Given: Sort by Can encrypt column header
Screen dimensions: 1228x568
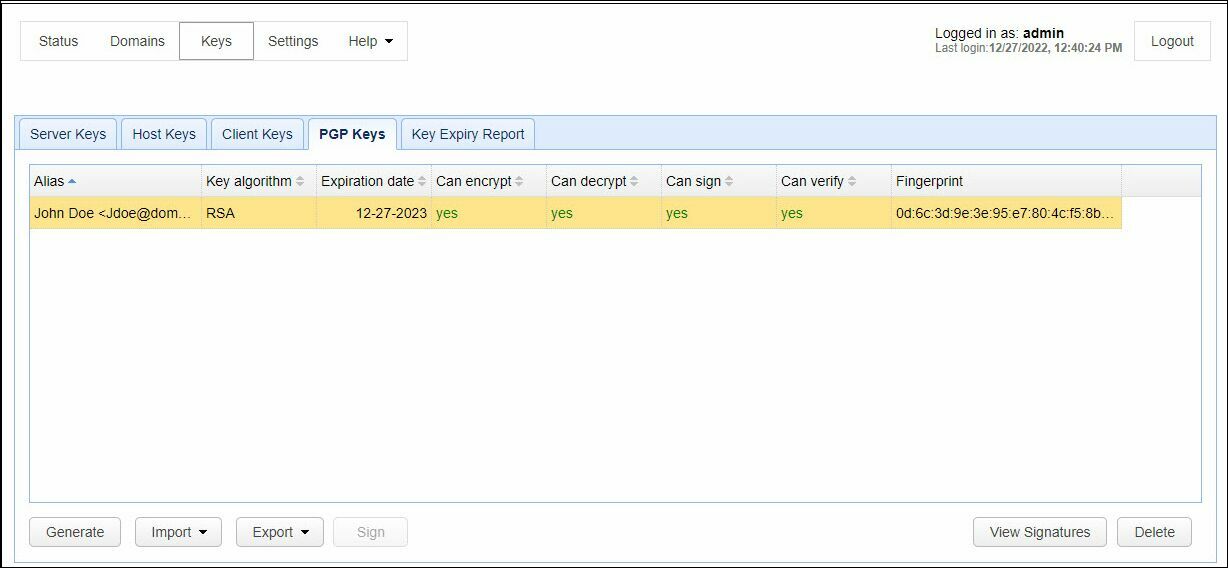Looking at the screenshot, I should pyautogui.click(x=489, y=181).
